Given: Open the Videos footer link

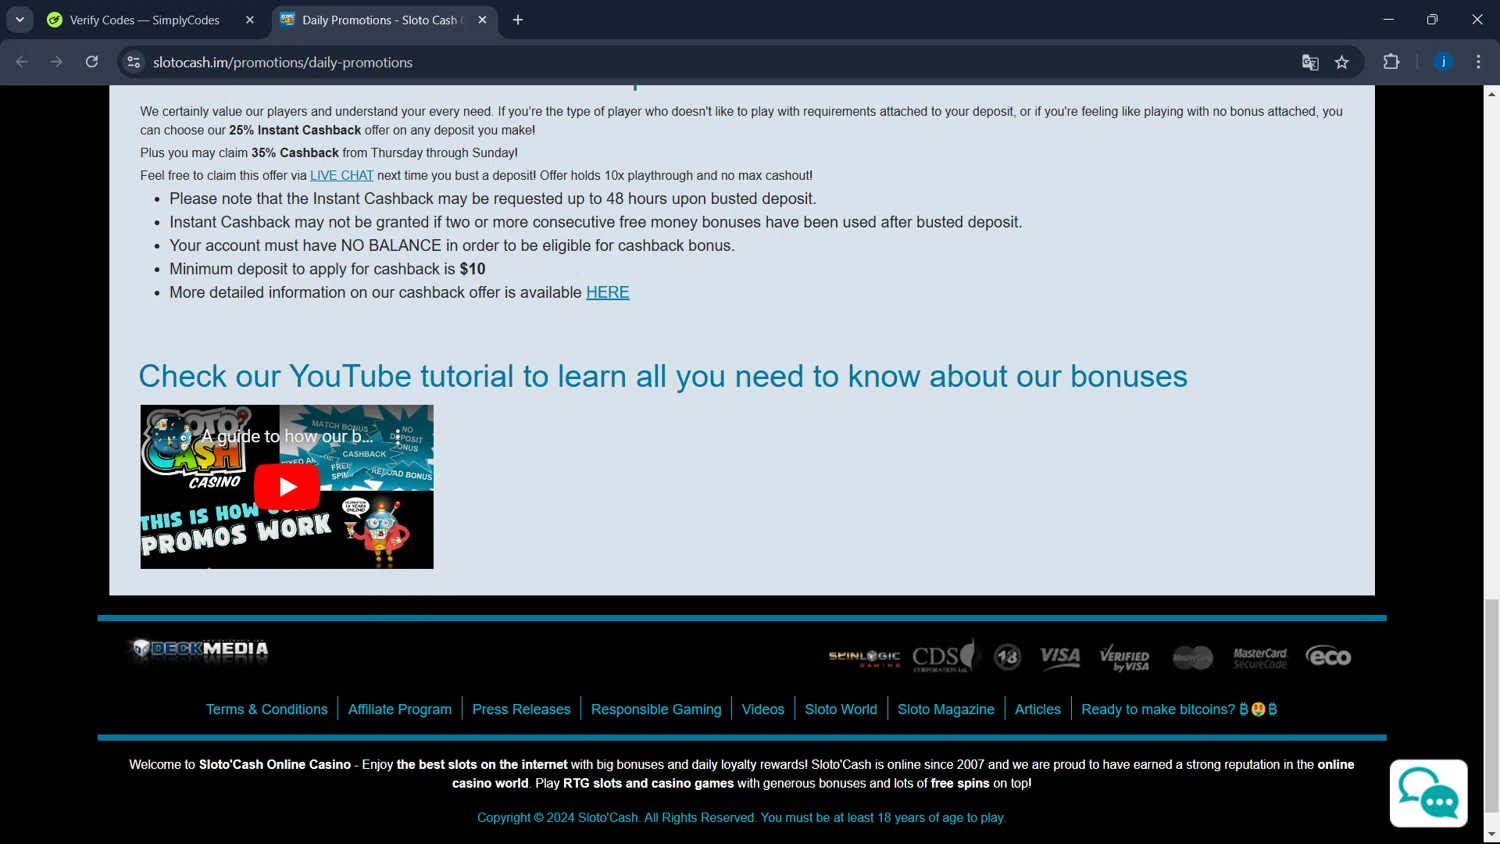Looking at the screenshot, I should click(763, 709).
